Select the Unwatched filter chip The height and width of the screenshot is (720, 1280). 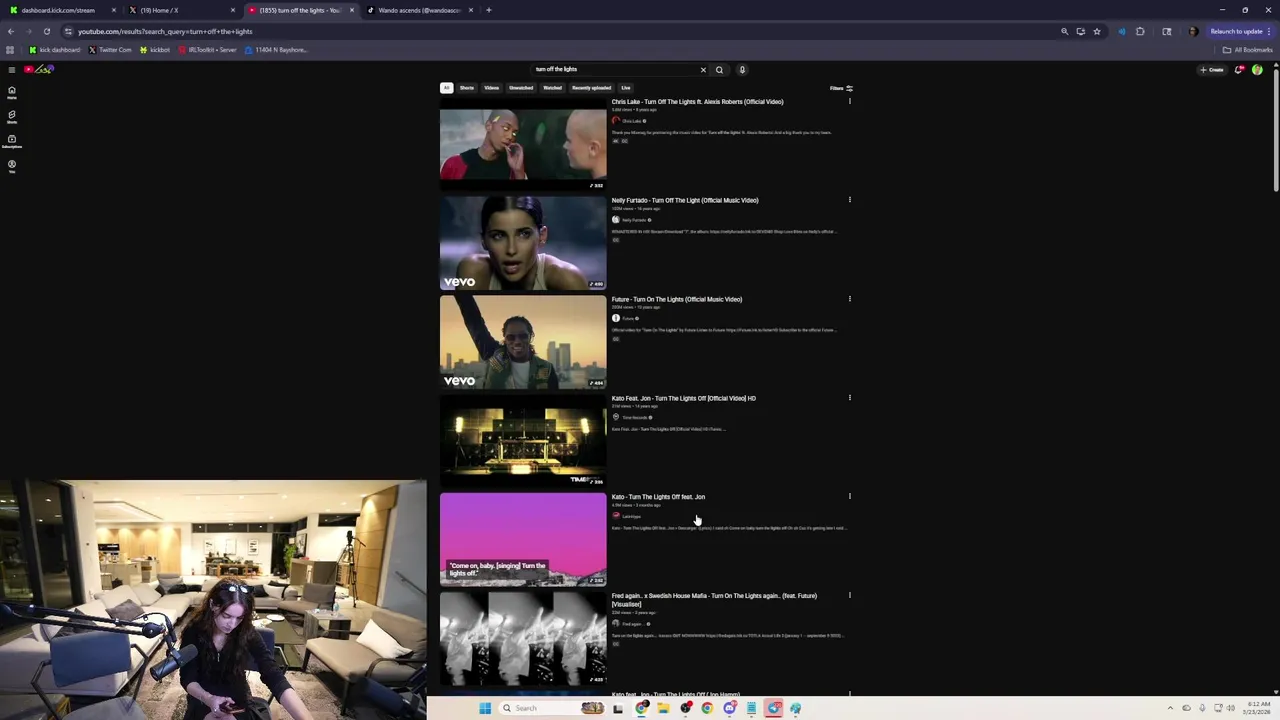[521, 88]
